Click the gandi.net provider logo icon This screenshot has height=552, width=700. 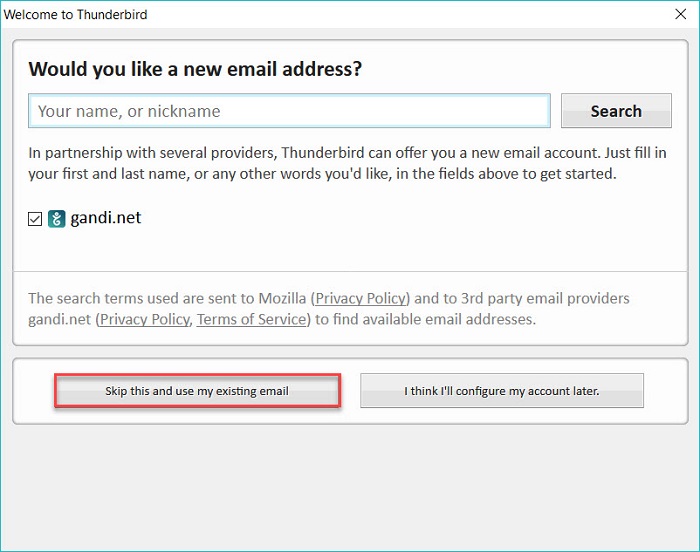point(57,218)
